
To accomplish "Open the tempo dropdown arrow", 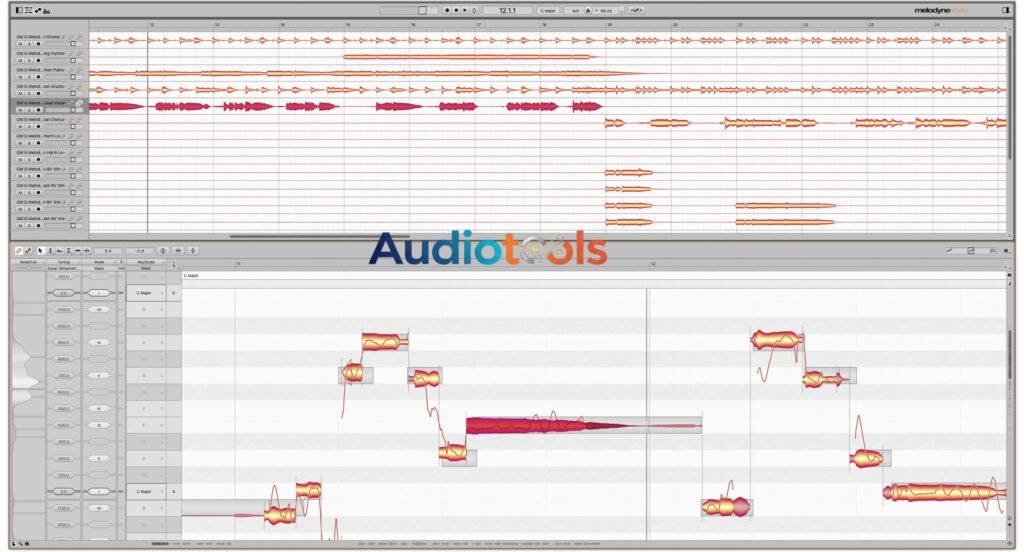I will tap(622, 10).
